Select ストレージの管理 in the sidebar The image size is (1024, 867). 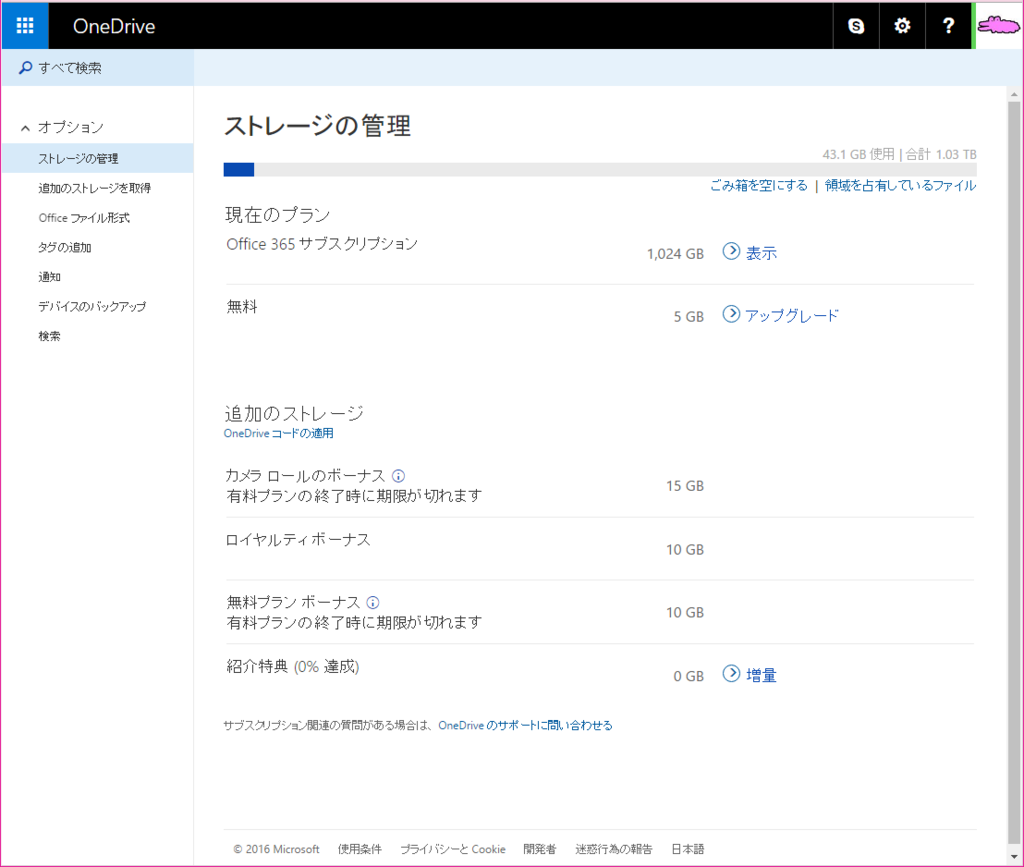coord(97,158)
